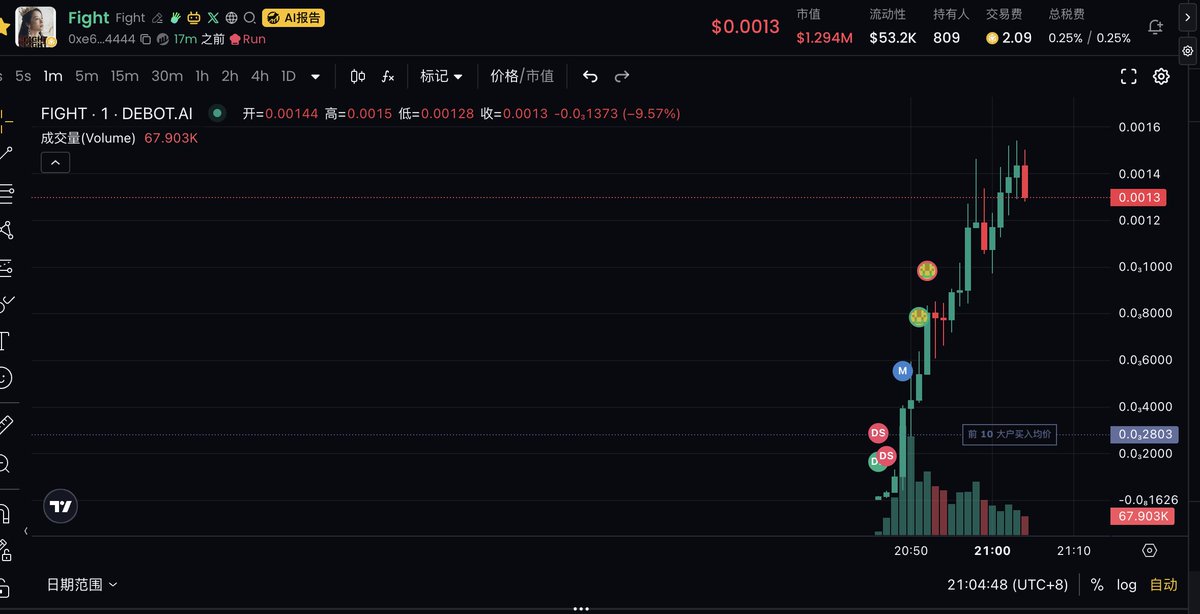Click the current price tag 0.0013
Viewport: 1200px width, 614px height.
[x=1139, y=198]
